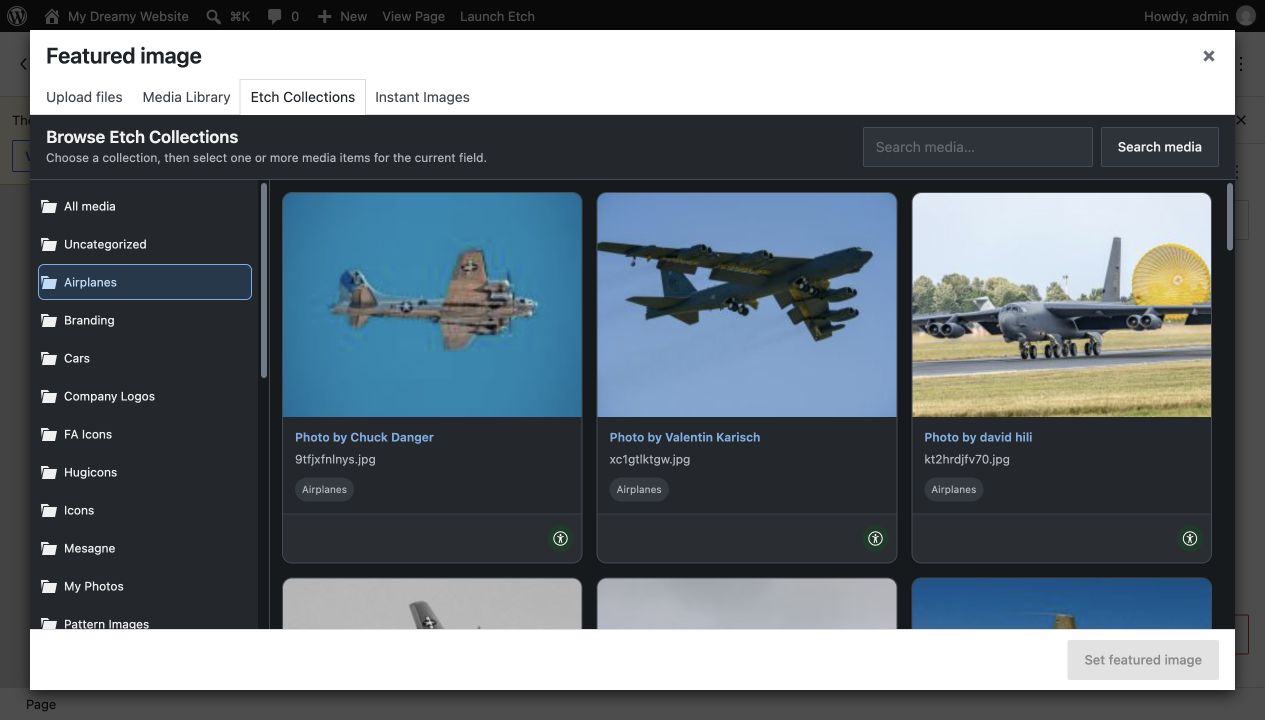Click accessibility icon on Valentin Karisch card

[x=875, y=539]
